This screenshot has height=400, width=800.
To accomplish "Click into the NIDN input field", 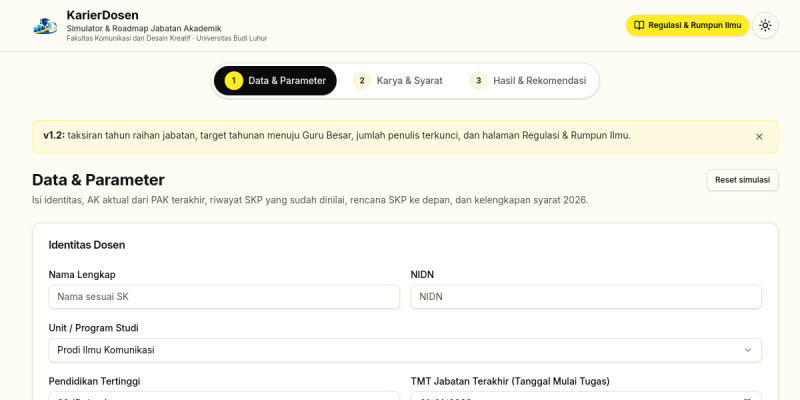I will coord(586,296).
